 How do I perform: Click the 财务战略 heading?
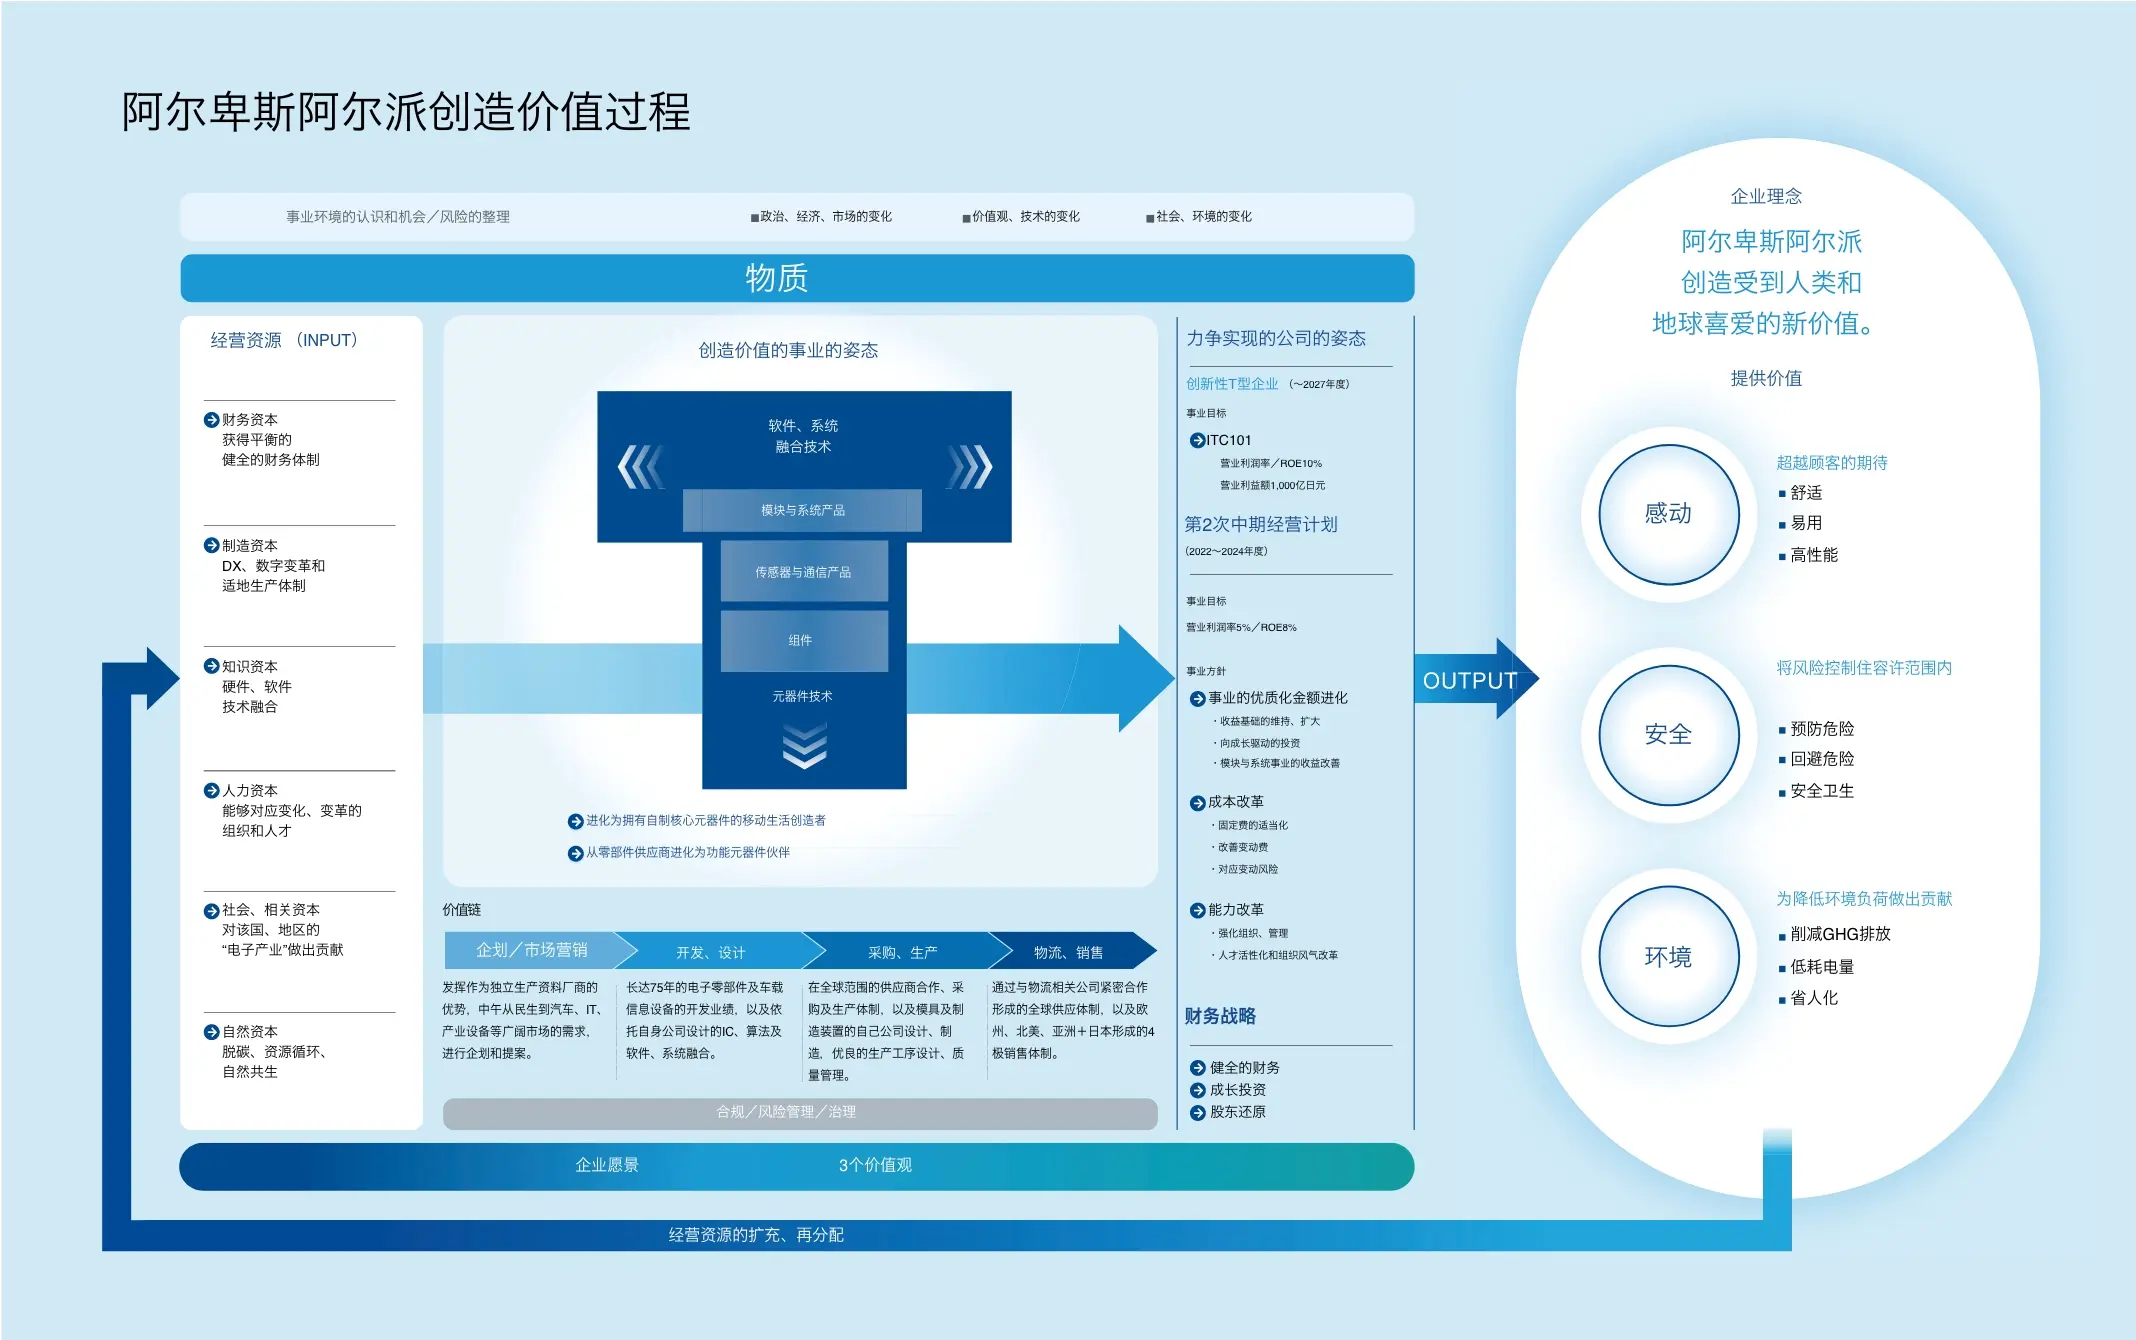tap(1220, 1016)
